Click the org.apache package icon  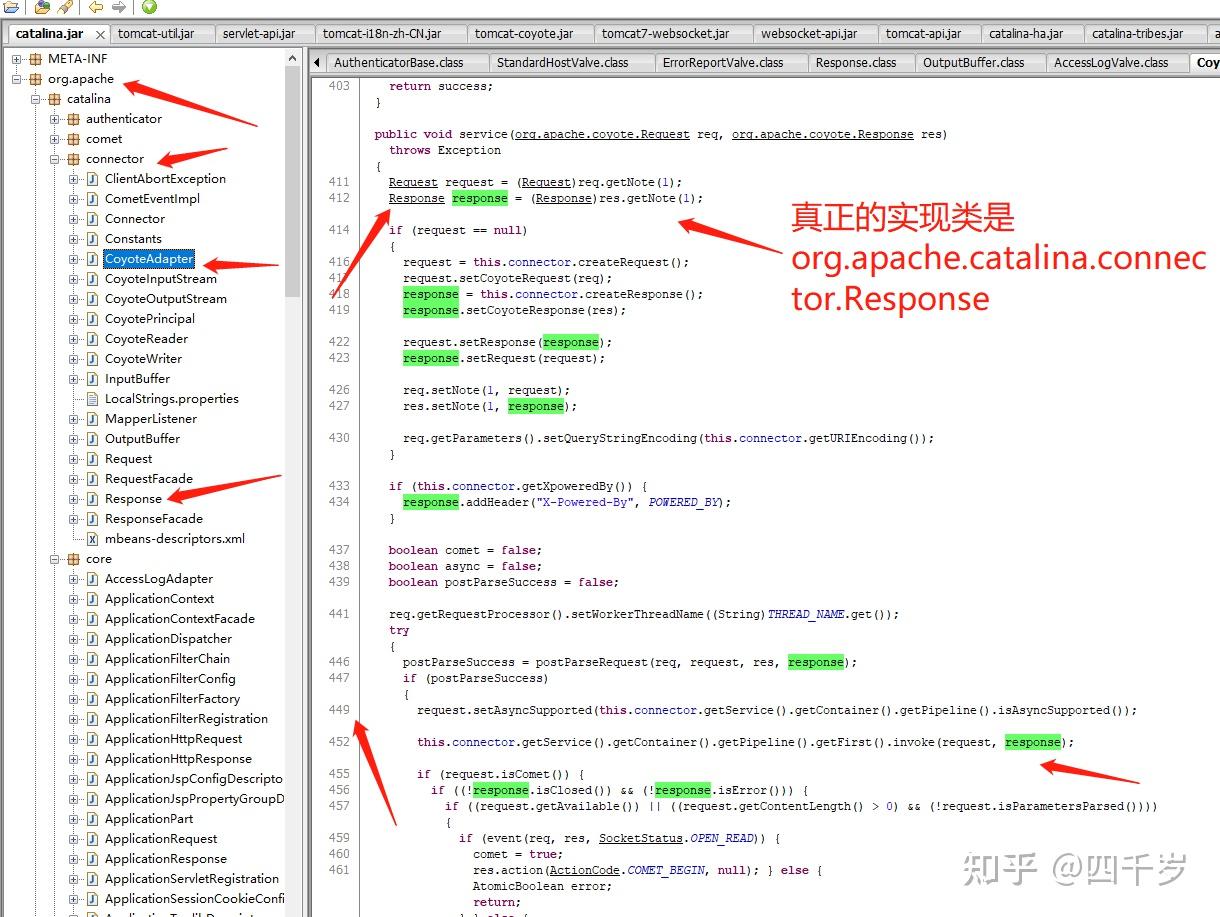click(x=35, y=79)
